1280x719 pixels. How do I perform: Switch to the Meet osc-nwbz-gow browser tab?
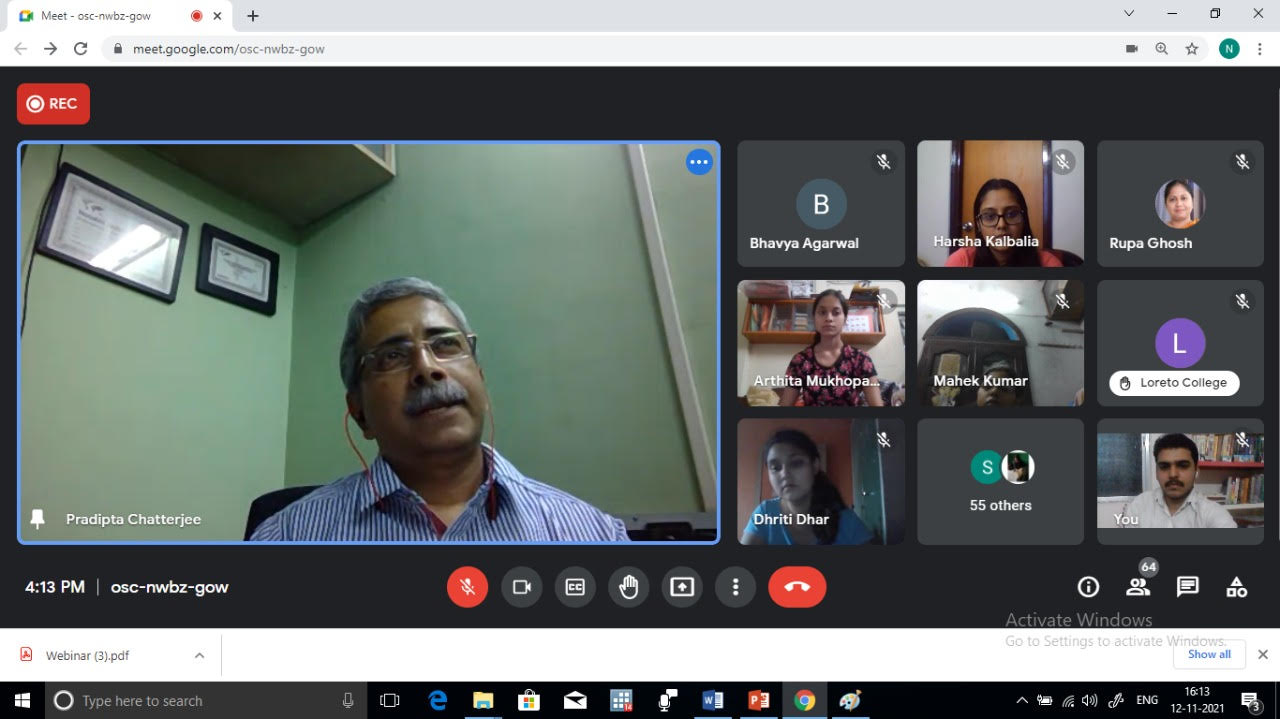tap(110, 16)
